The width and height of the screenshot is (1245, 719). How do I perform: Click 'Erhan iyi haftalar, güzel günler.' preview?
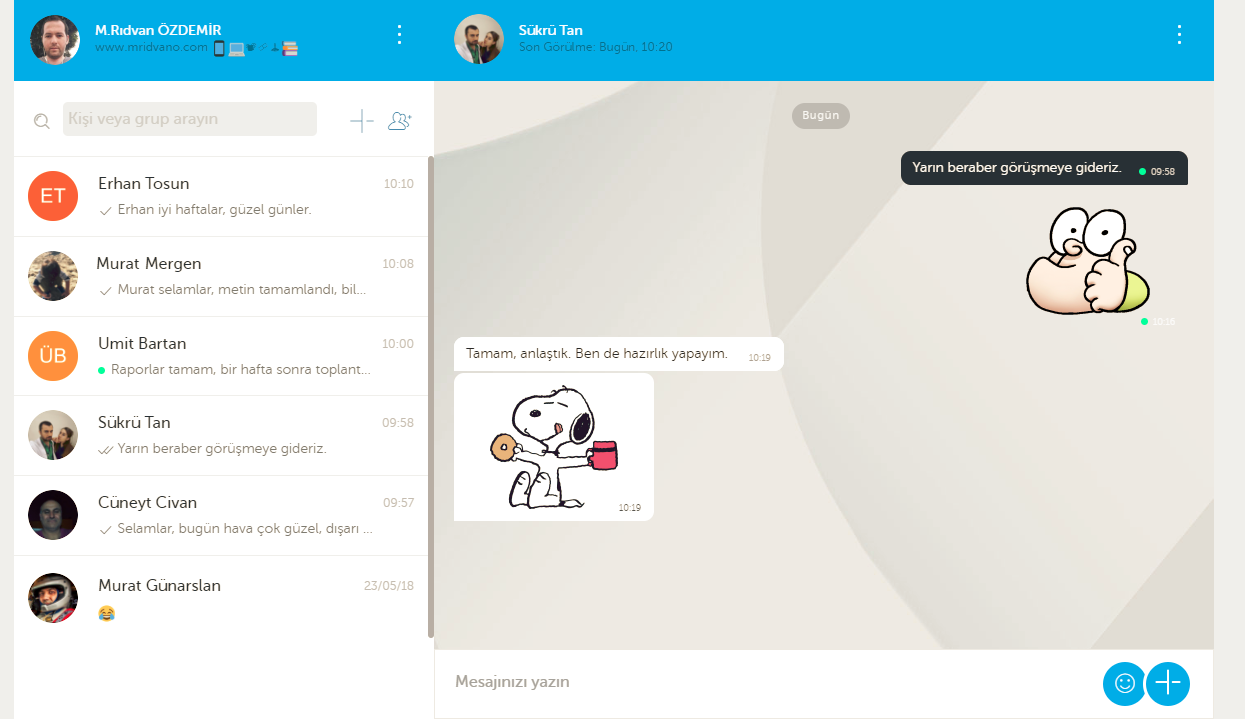(214, 210)
